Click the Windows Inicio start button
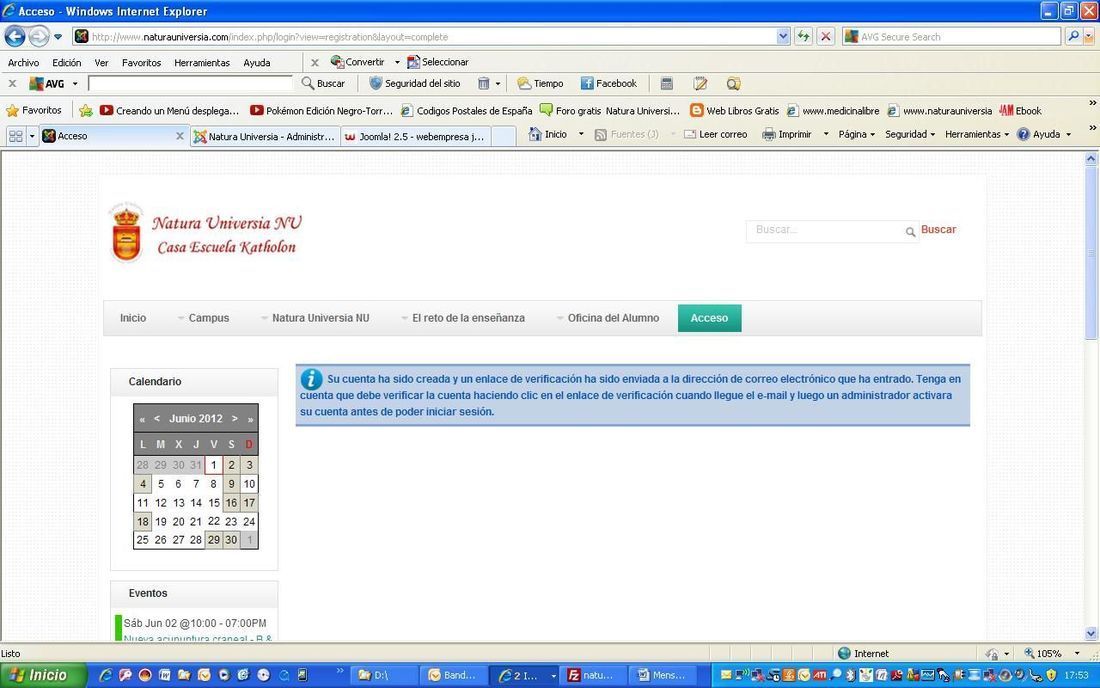Screen dimensions: 1100x688 point(43,675)
